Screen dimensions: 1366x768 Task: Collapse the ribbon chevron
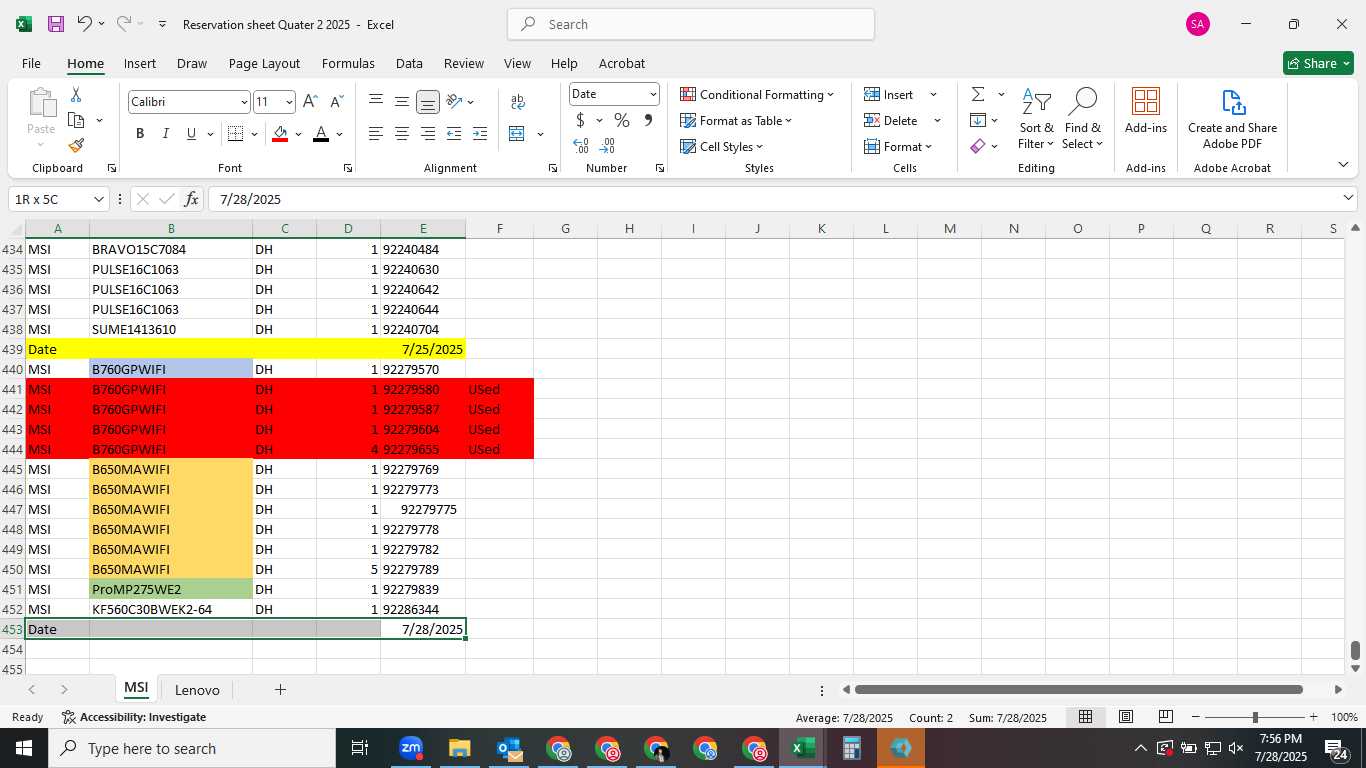pyautogui.click(x=1343, y=165)
